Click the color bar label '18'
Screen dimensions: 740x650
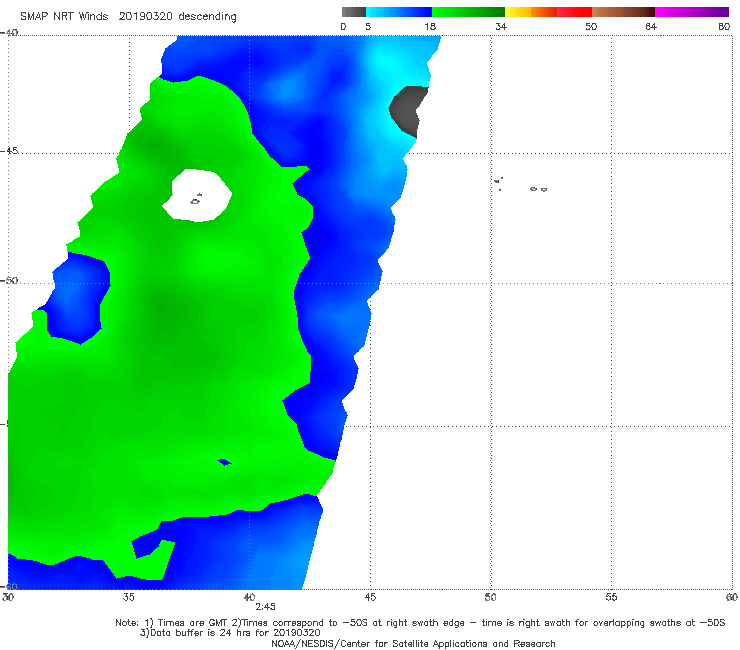coord(430,27)
